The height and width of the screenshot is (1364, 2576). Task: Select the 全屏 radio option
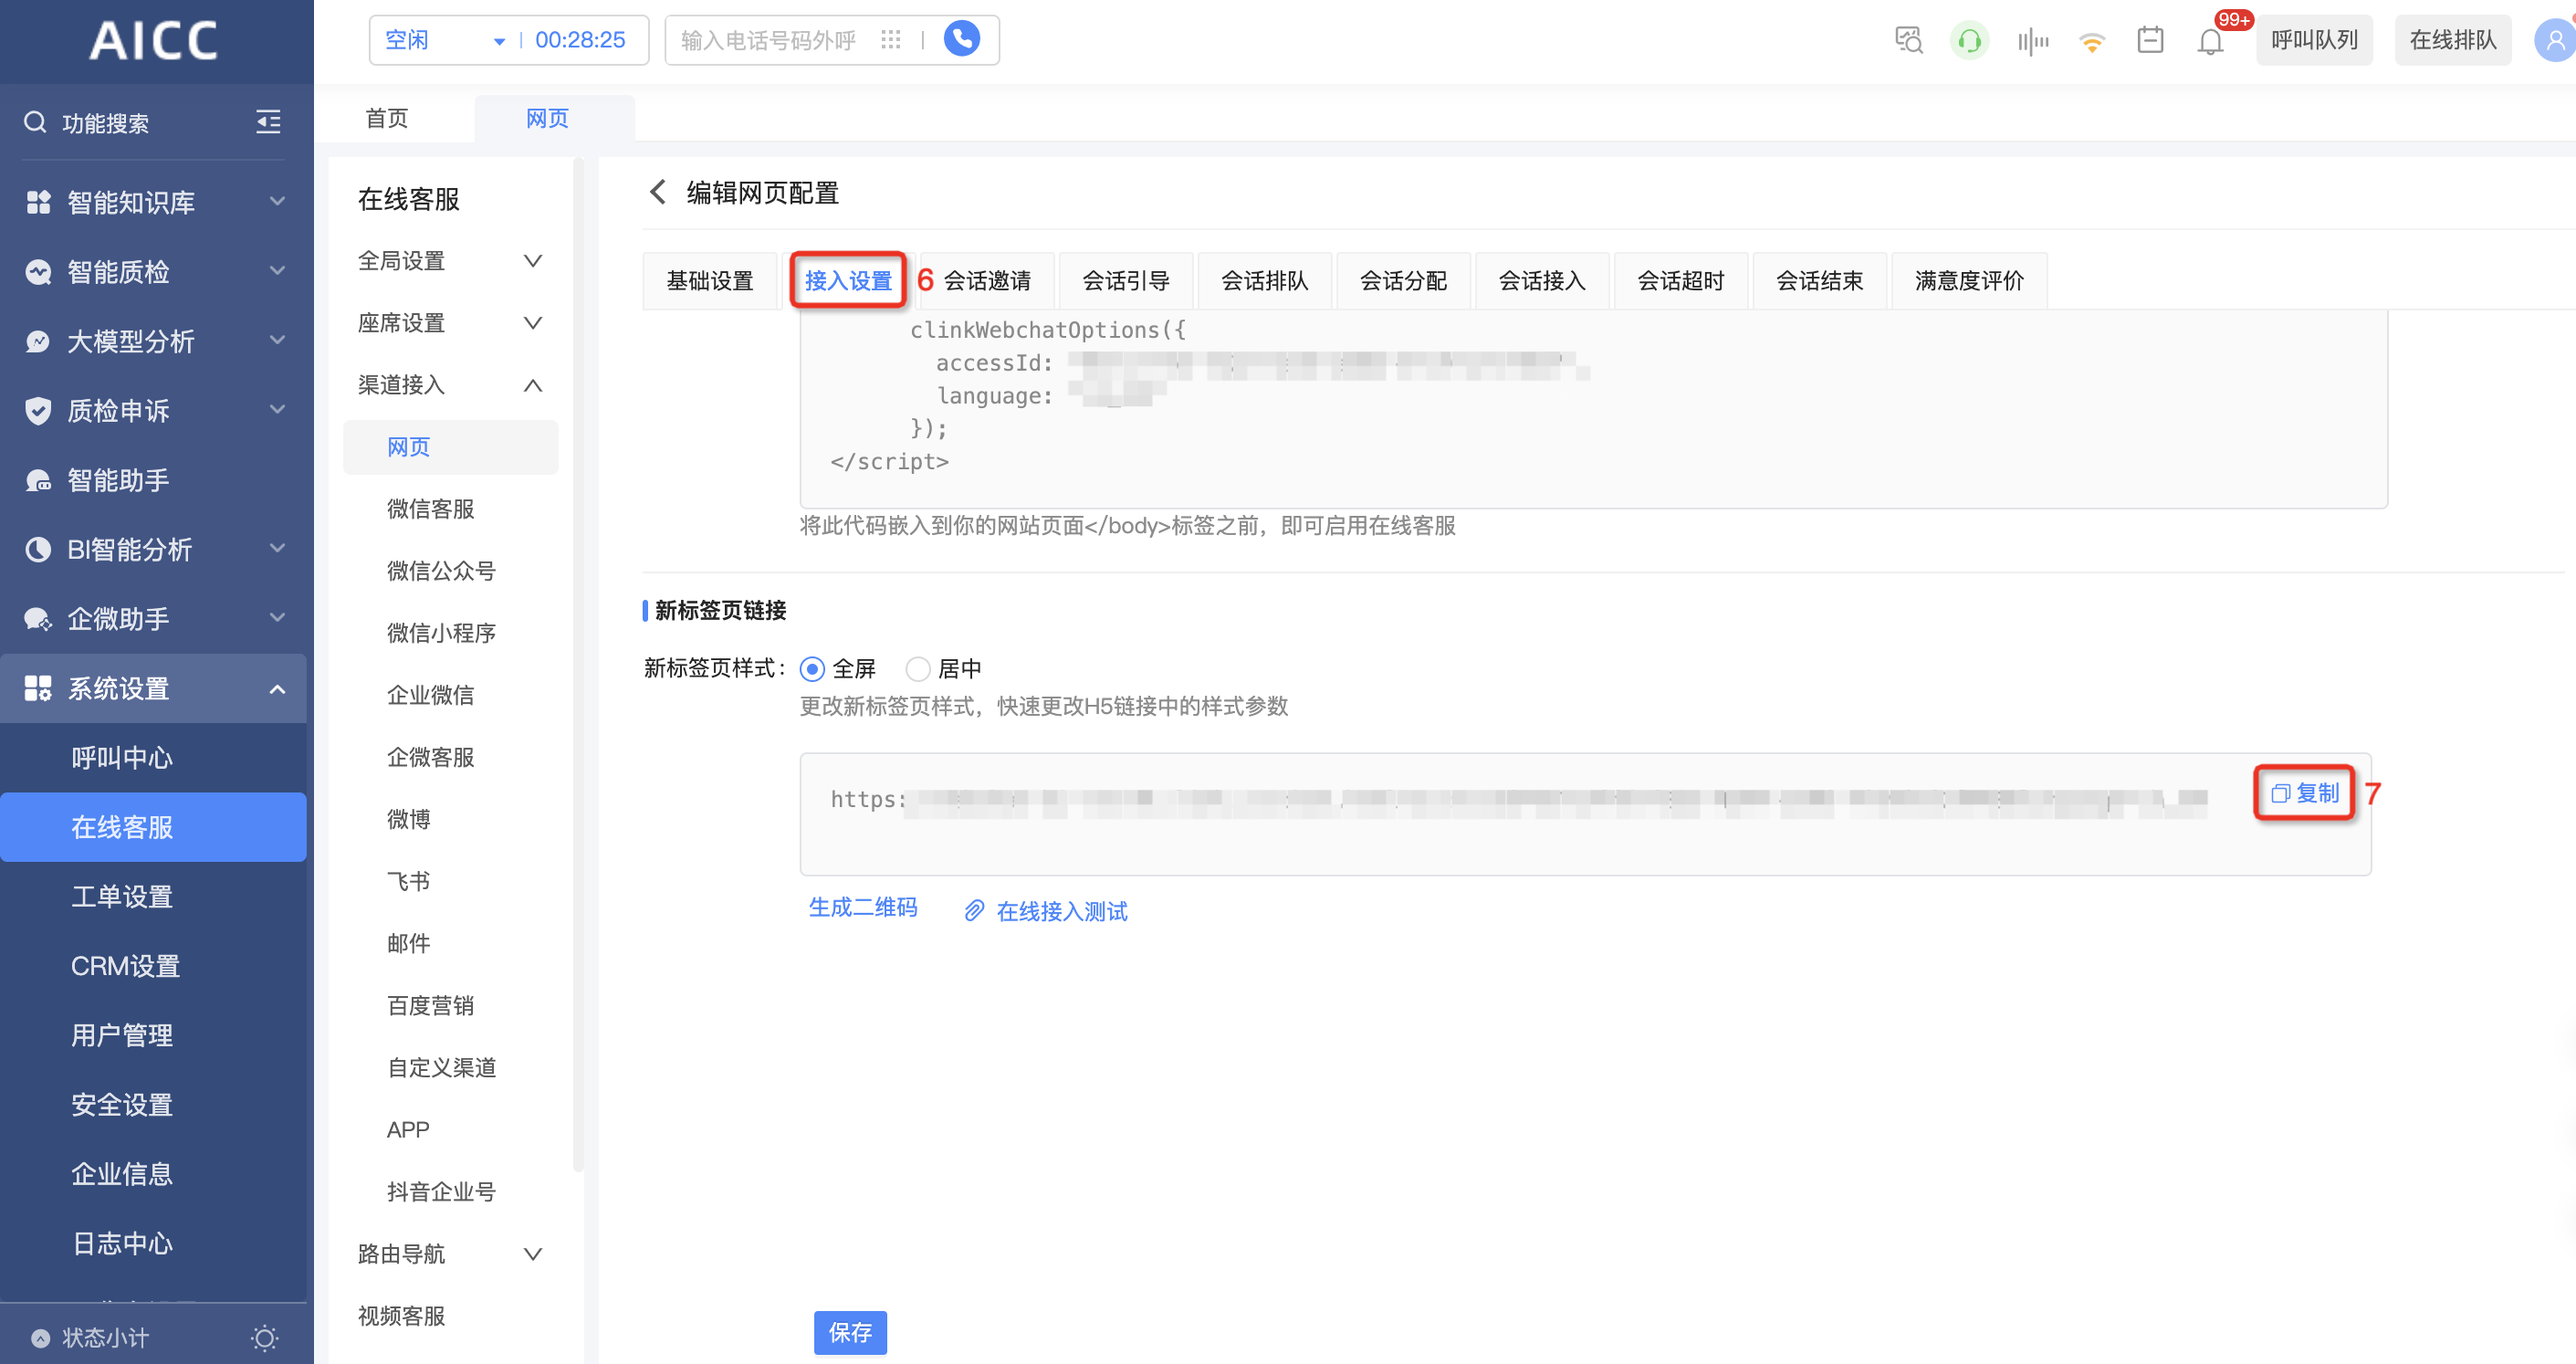coord(812,668)
